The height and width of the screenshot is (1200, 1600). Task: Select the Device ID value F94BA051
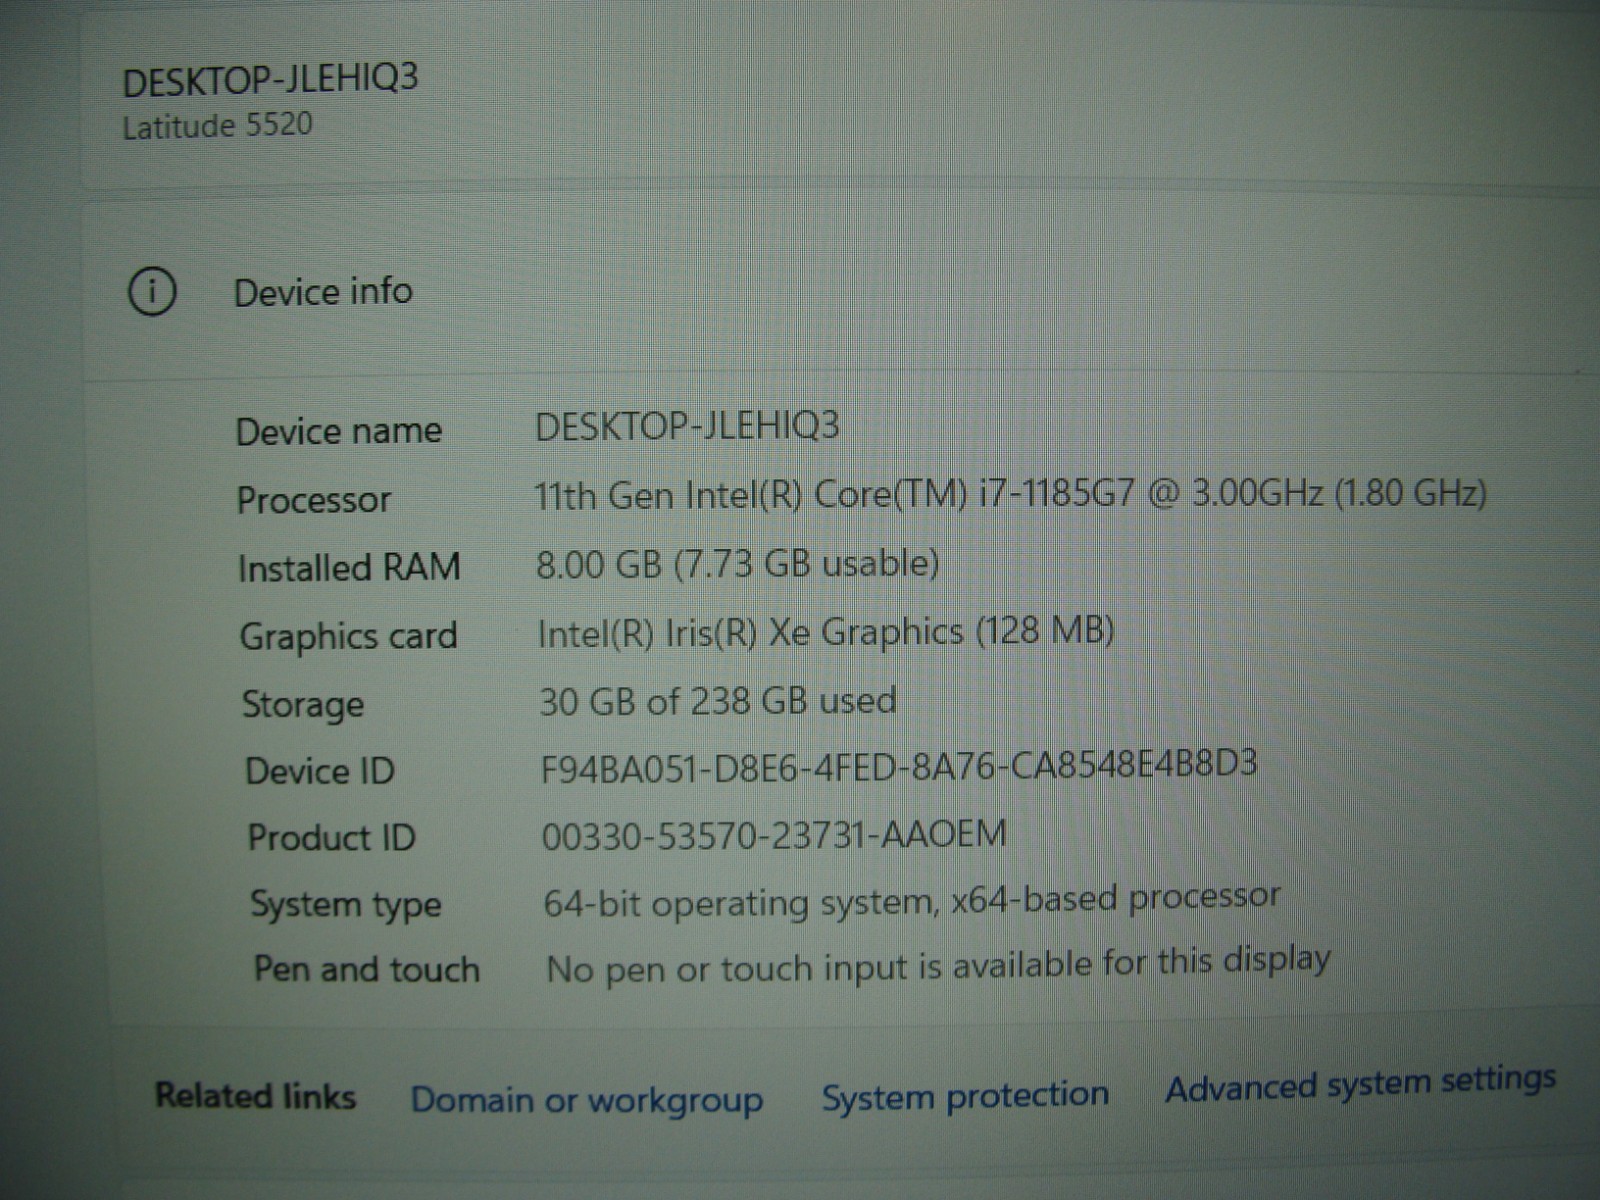pyautogui.click(x=899, y=766)
